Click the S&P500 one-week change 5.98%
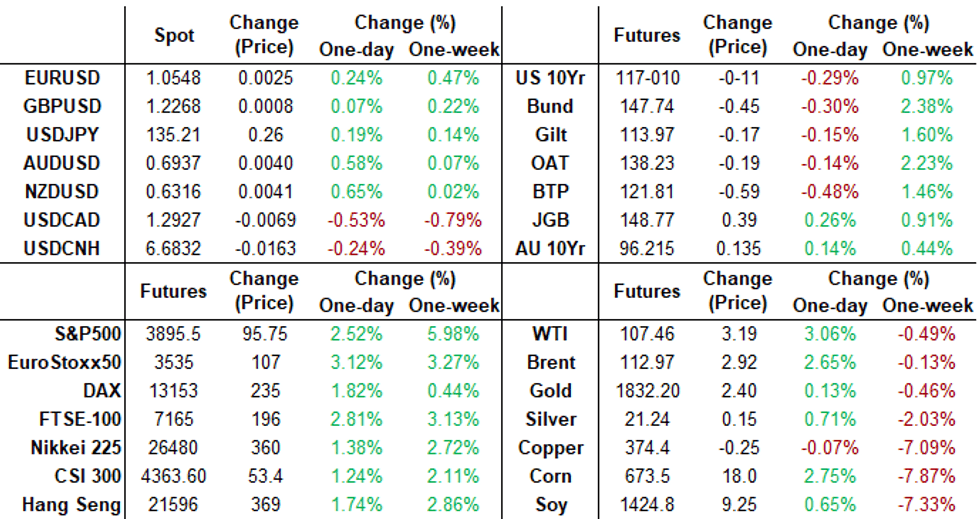This screenshot has height=519, width=980. [456, 333]
